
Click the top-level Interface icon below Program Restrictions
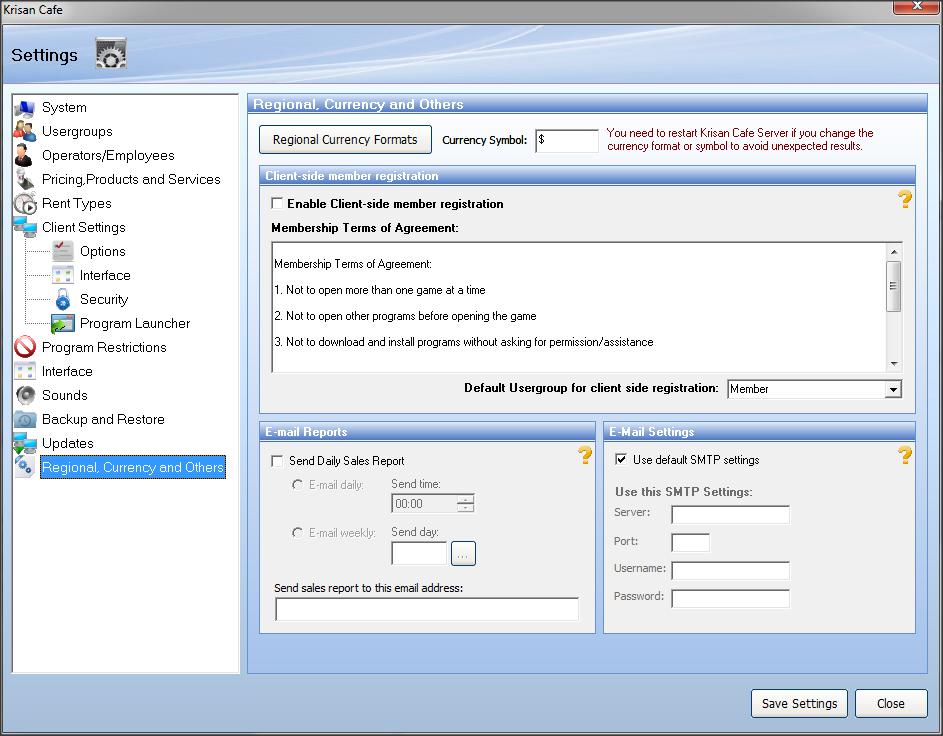25,371
